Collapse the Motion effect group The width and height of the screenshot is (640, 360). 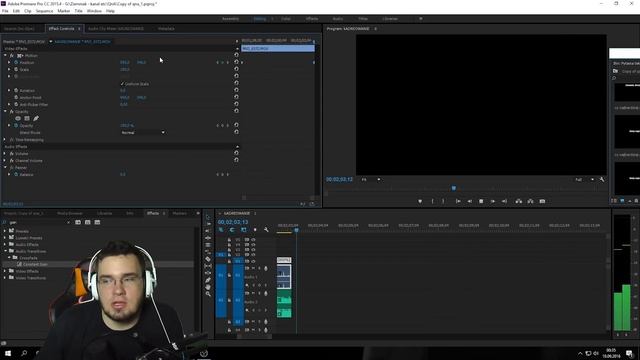(5, 56)
